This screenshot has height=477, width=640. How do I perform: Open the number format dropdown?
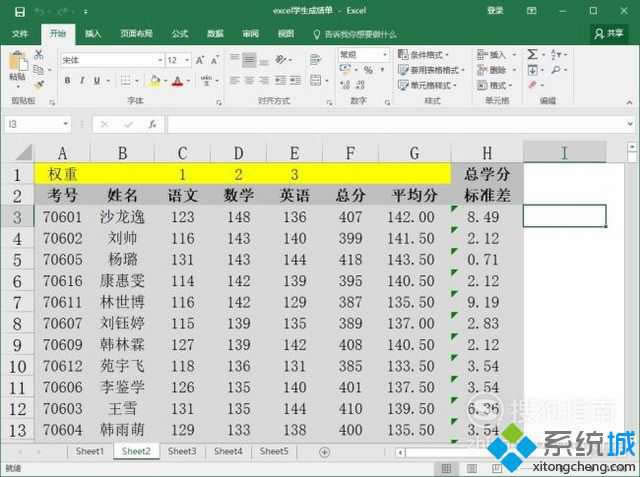pos(384,54)
